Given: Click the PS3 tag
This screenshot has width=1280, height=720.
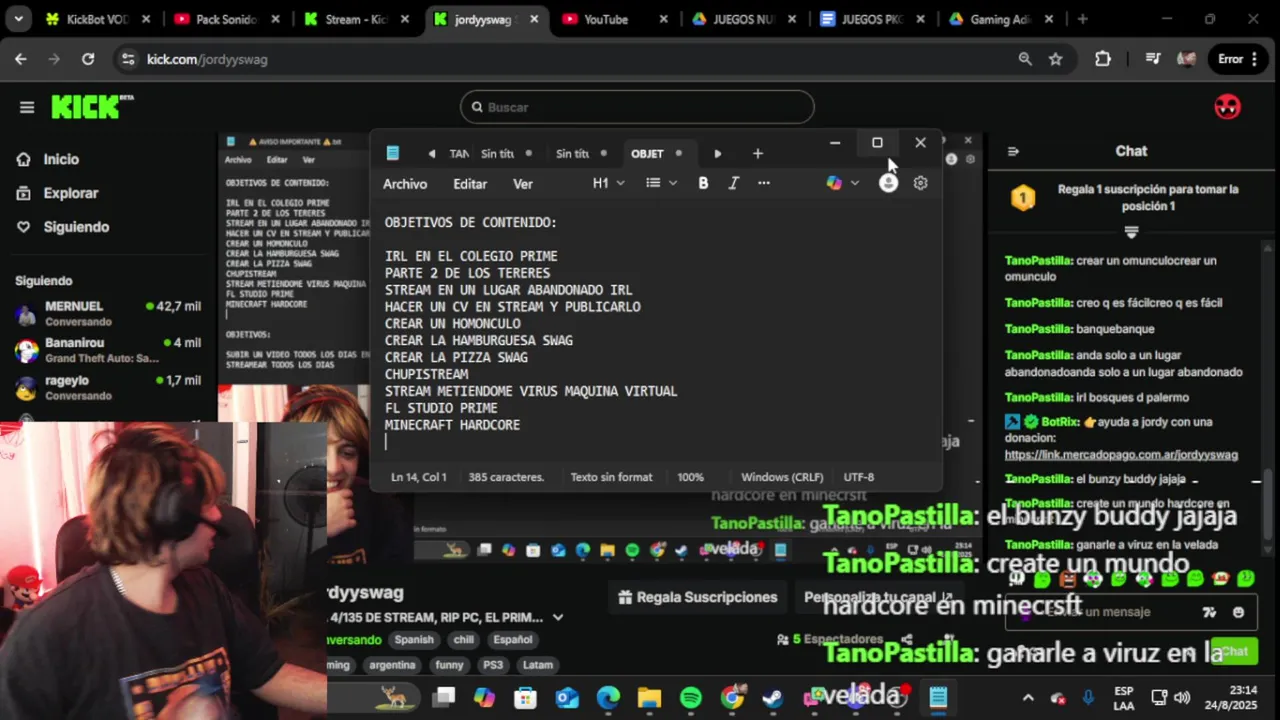Looking at the screenshot, I should pyautogui.click(x=492, y=665).
